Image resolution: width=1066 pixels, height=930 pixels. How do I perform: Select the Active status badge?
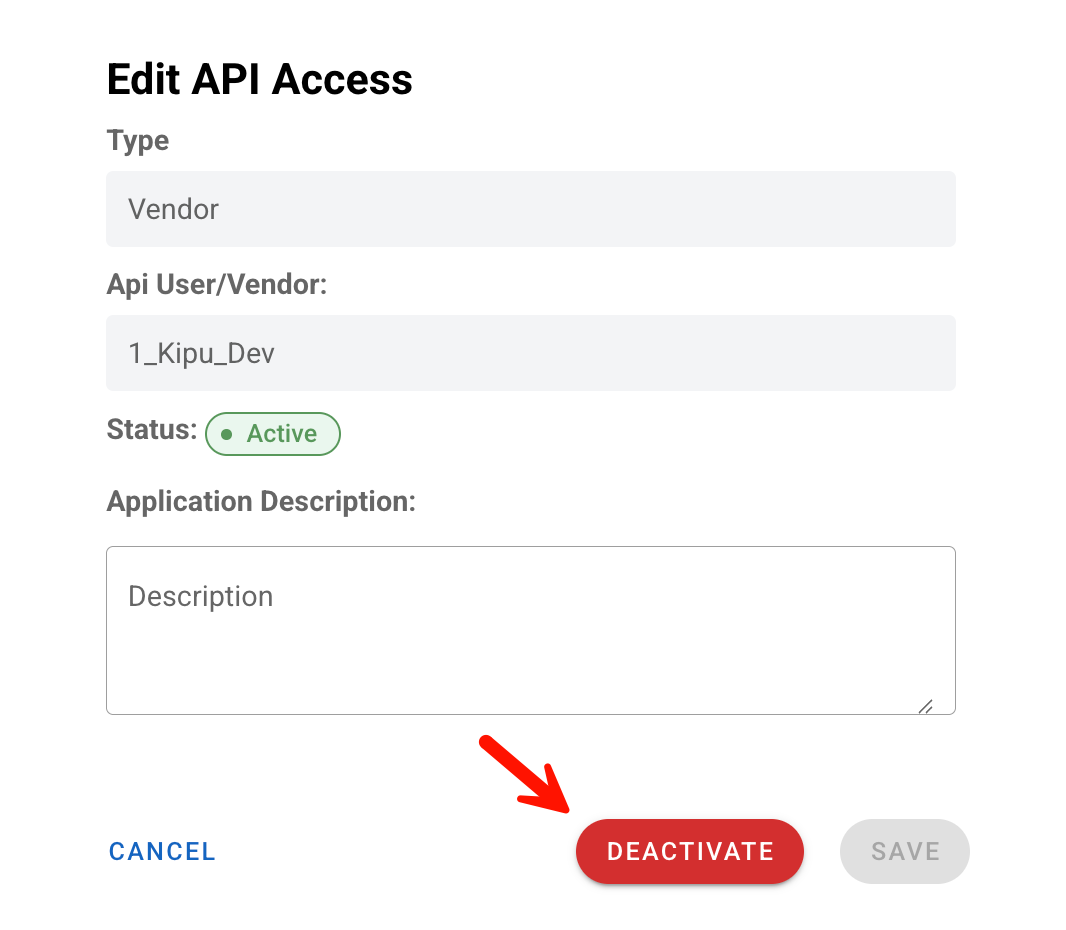pos(273,434)
